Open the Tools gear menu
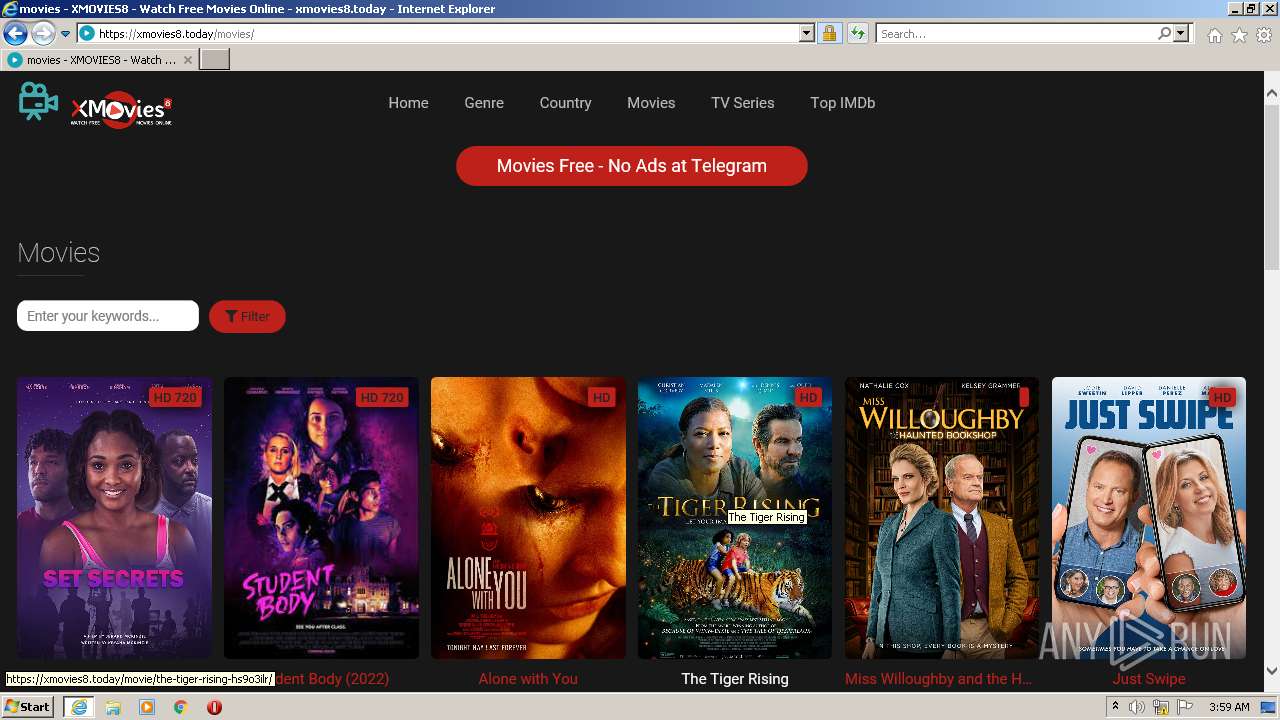Image resolution: width=1280 pixels, height=720 pixels. click(1263, 33)
